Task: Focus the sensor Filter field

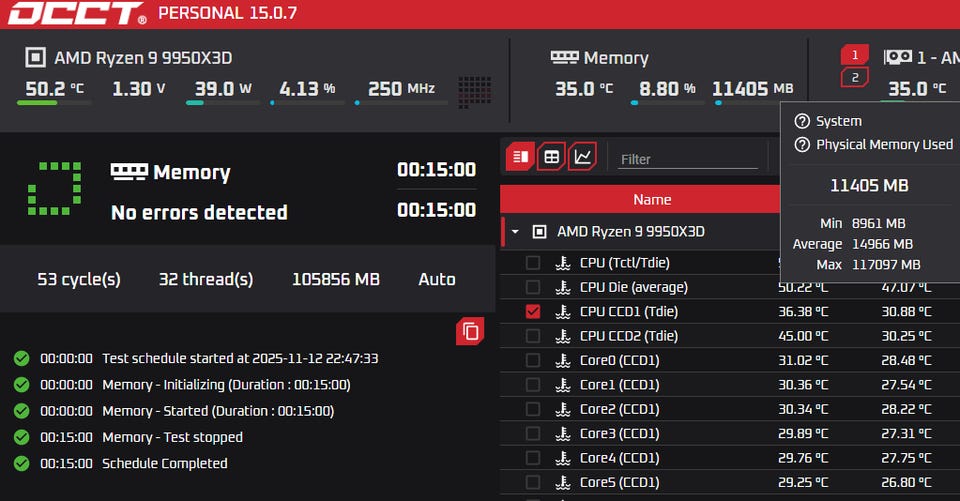Action: (x=688, y=159)
